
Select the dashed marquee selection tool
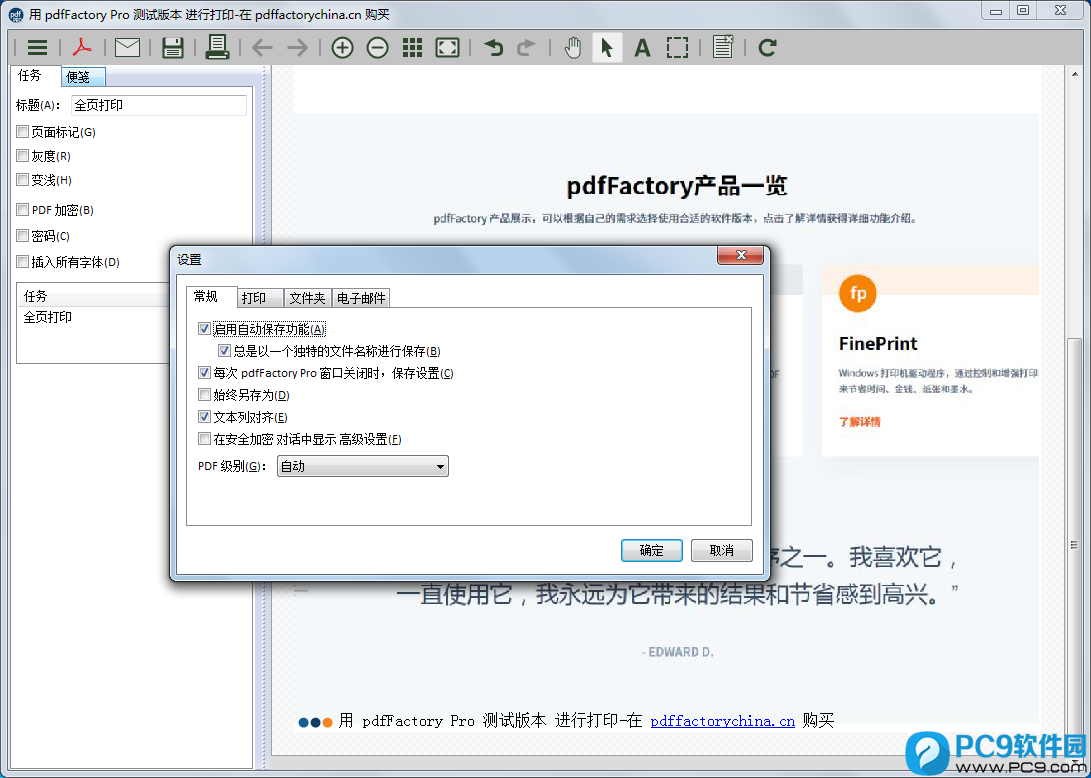coord(678,47)
